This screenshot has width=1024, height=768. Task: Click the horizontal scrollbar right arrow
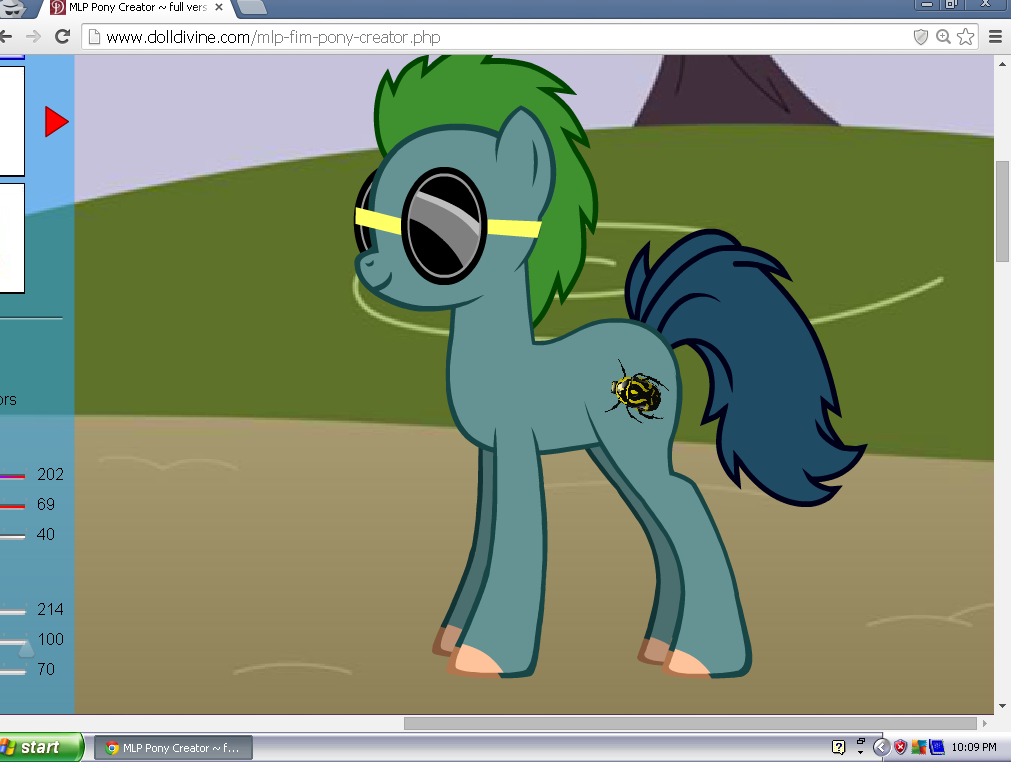[x=985, y=723]
